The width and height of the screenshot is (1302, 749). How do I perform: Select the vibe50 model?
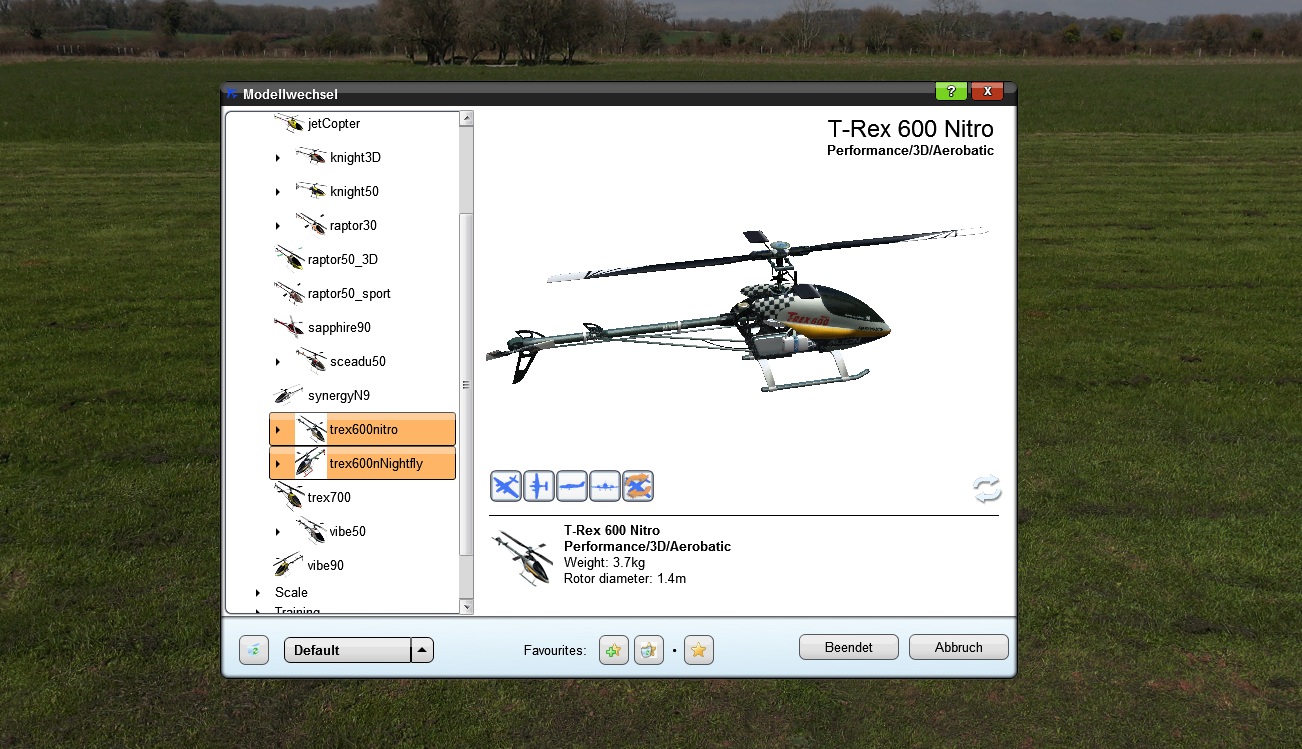point(347,531)
